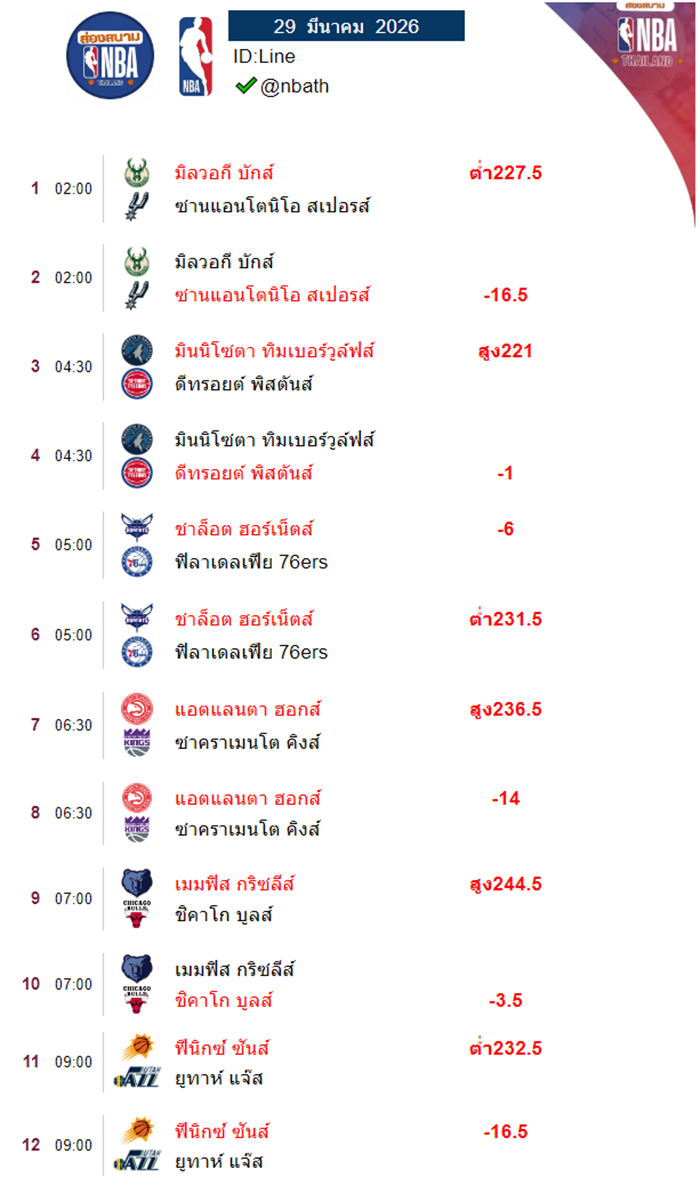
Task: Click the Charlotte Hornets logo in row 5
Action: pyautogui.click(x=136, y=528)
